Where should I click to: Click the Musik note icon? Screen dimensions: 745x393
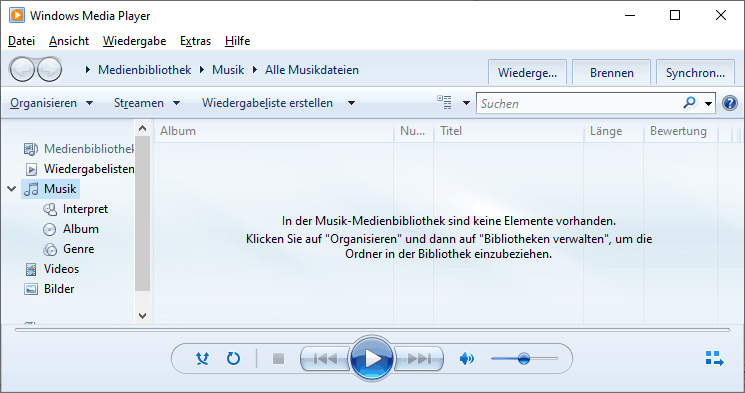(31, 189)
